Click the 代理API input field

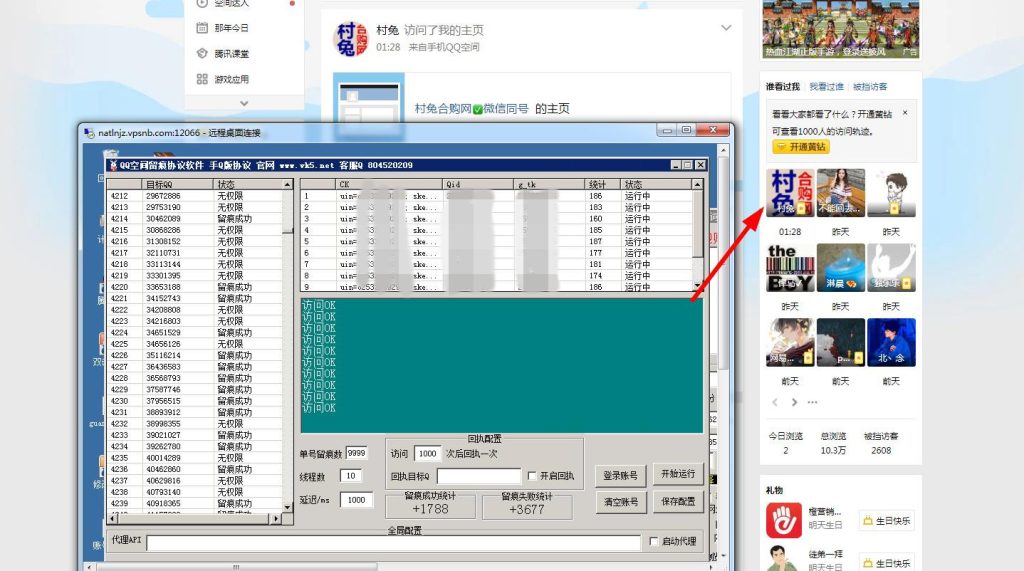(x=392, y=543)
